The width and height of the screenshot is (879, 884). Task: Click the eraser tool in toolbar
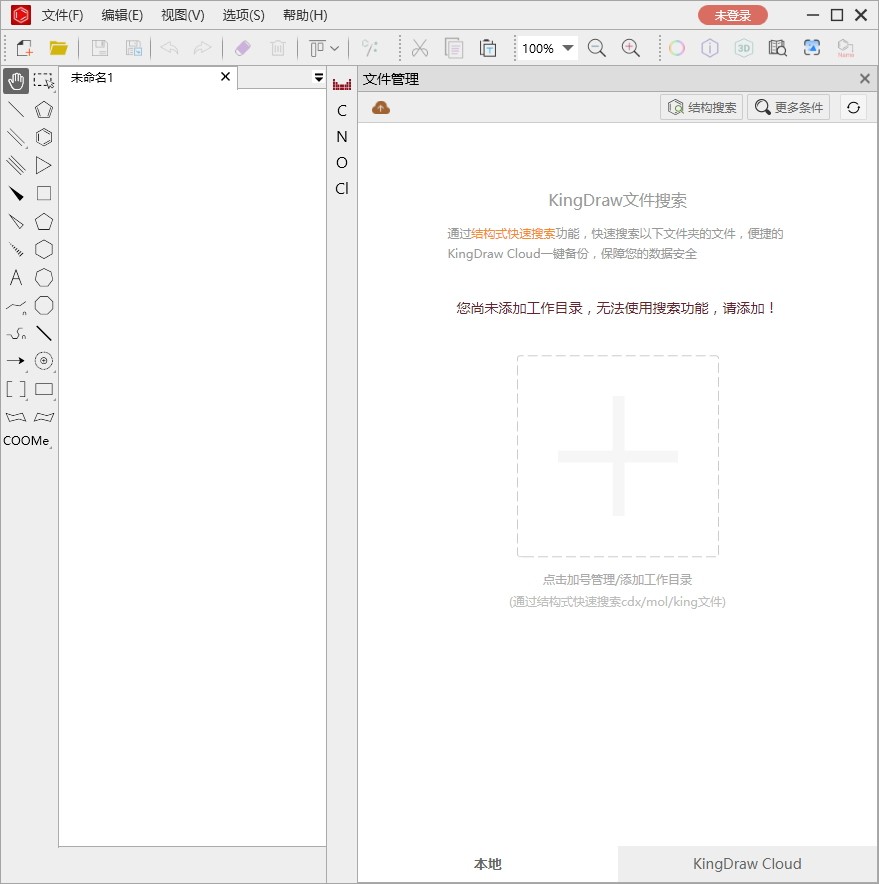click(x=243, y=48)
